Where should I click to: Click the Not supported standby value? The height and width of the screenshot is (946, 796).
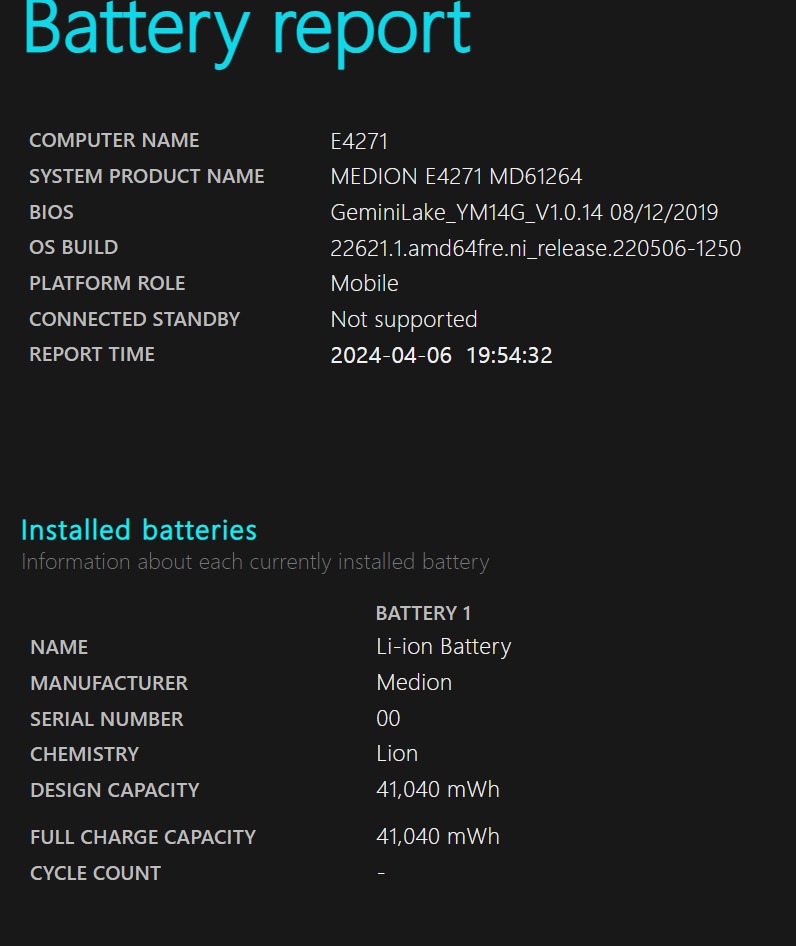[x=404, y=320]
